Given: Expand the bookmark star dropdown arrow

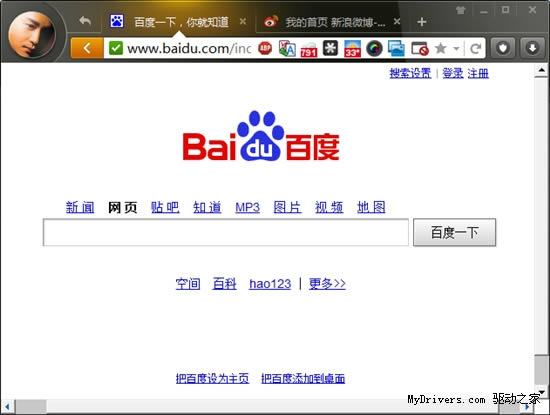Looking at the screenshot, I should (456, 48).
